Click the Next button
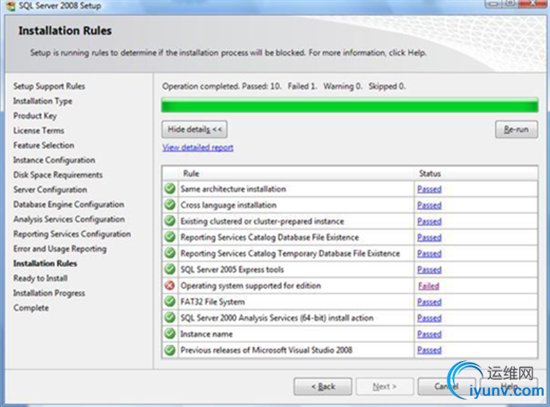The height and width of the screenshot is (407, 550). 384,387
